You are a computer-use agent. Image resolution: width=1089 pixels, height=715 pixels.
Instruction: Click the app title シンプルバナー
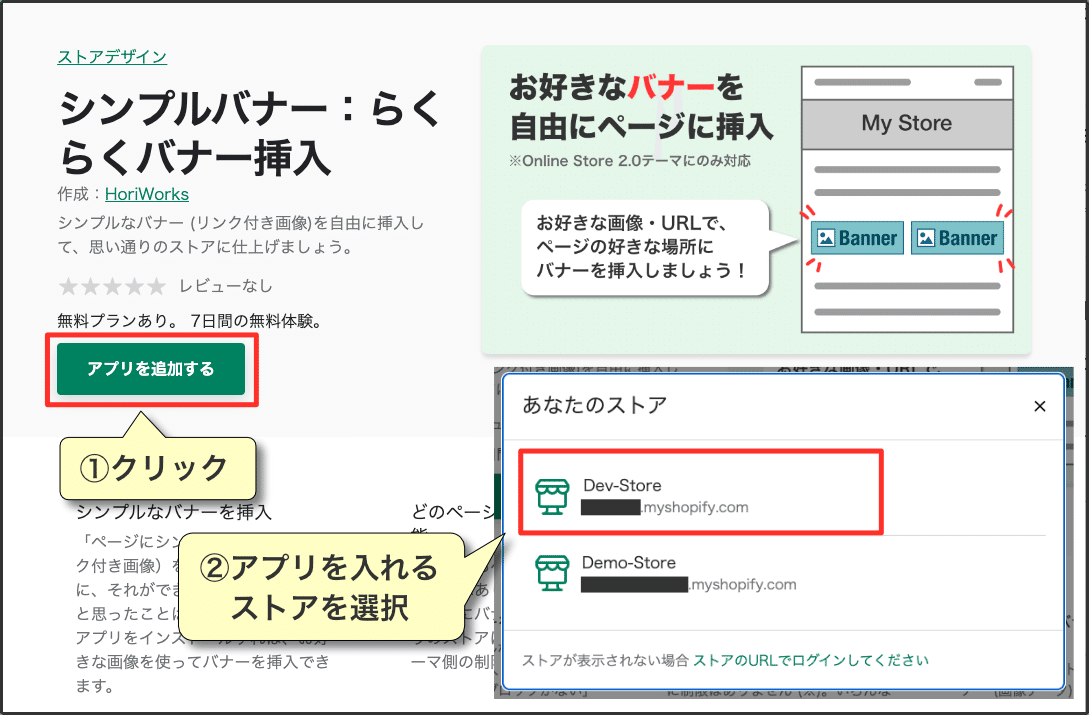point(249,133)
